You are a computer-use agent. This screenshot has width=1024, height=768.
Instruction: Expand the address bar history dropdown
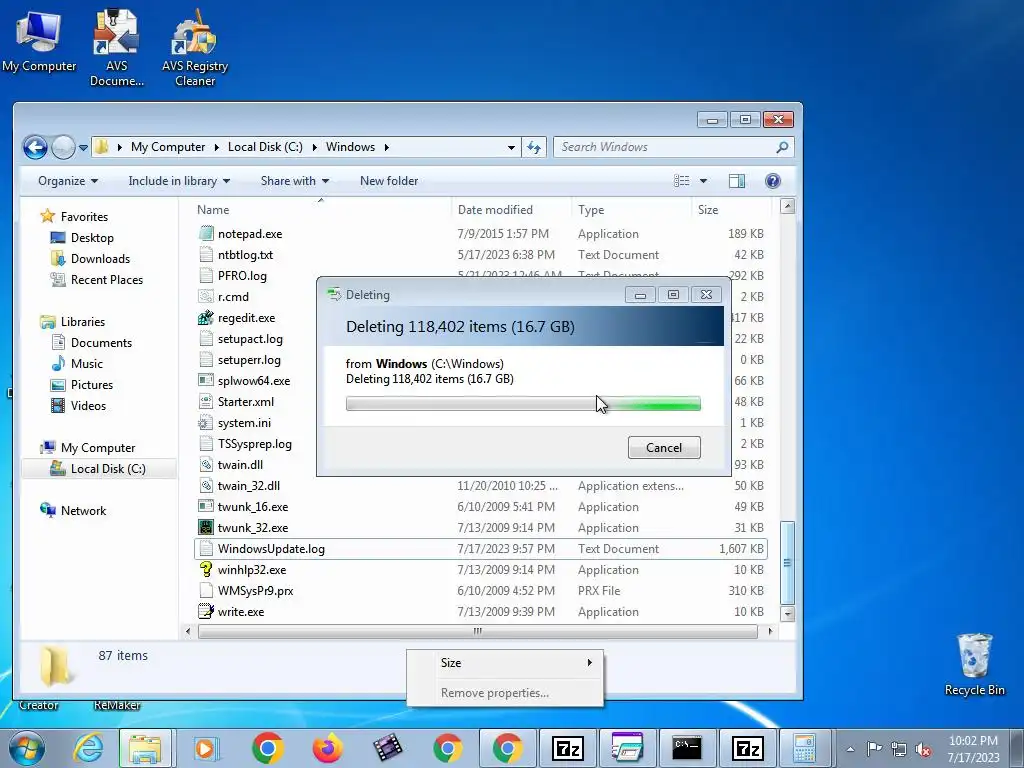coord(511,148)
